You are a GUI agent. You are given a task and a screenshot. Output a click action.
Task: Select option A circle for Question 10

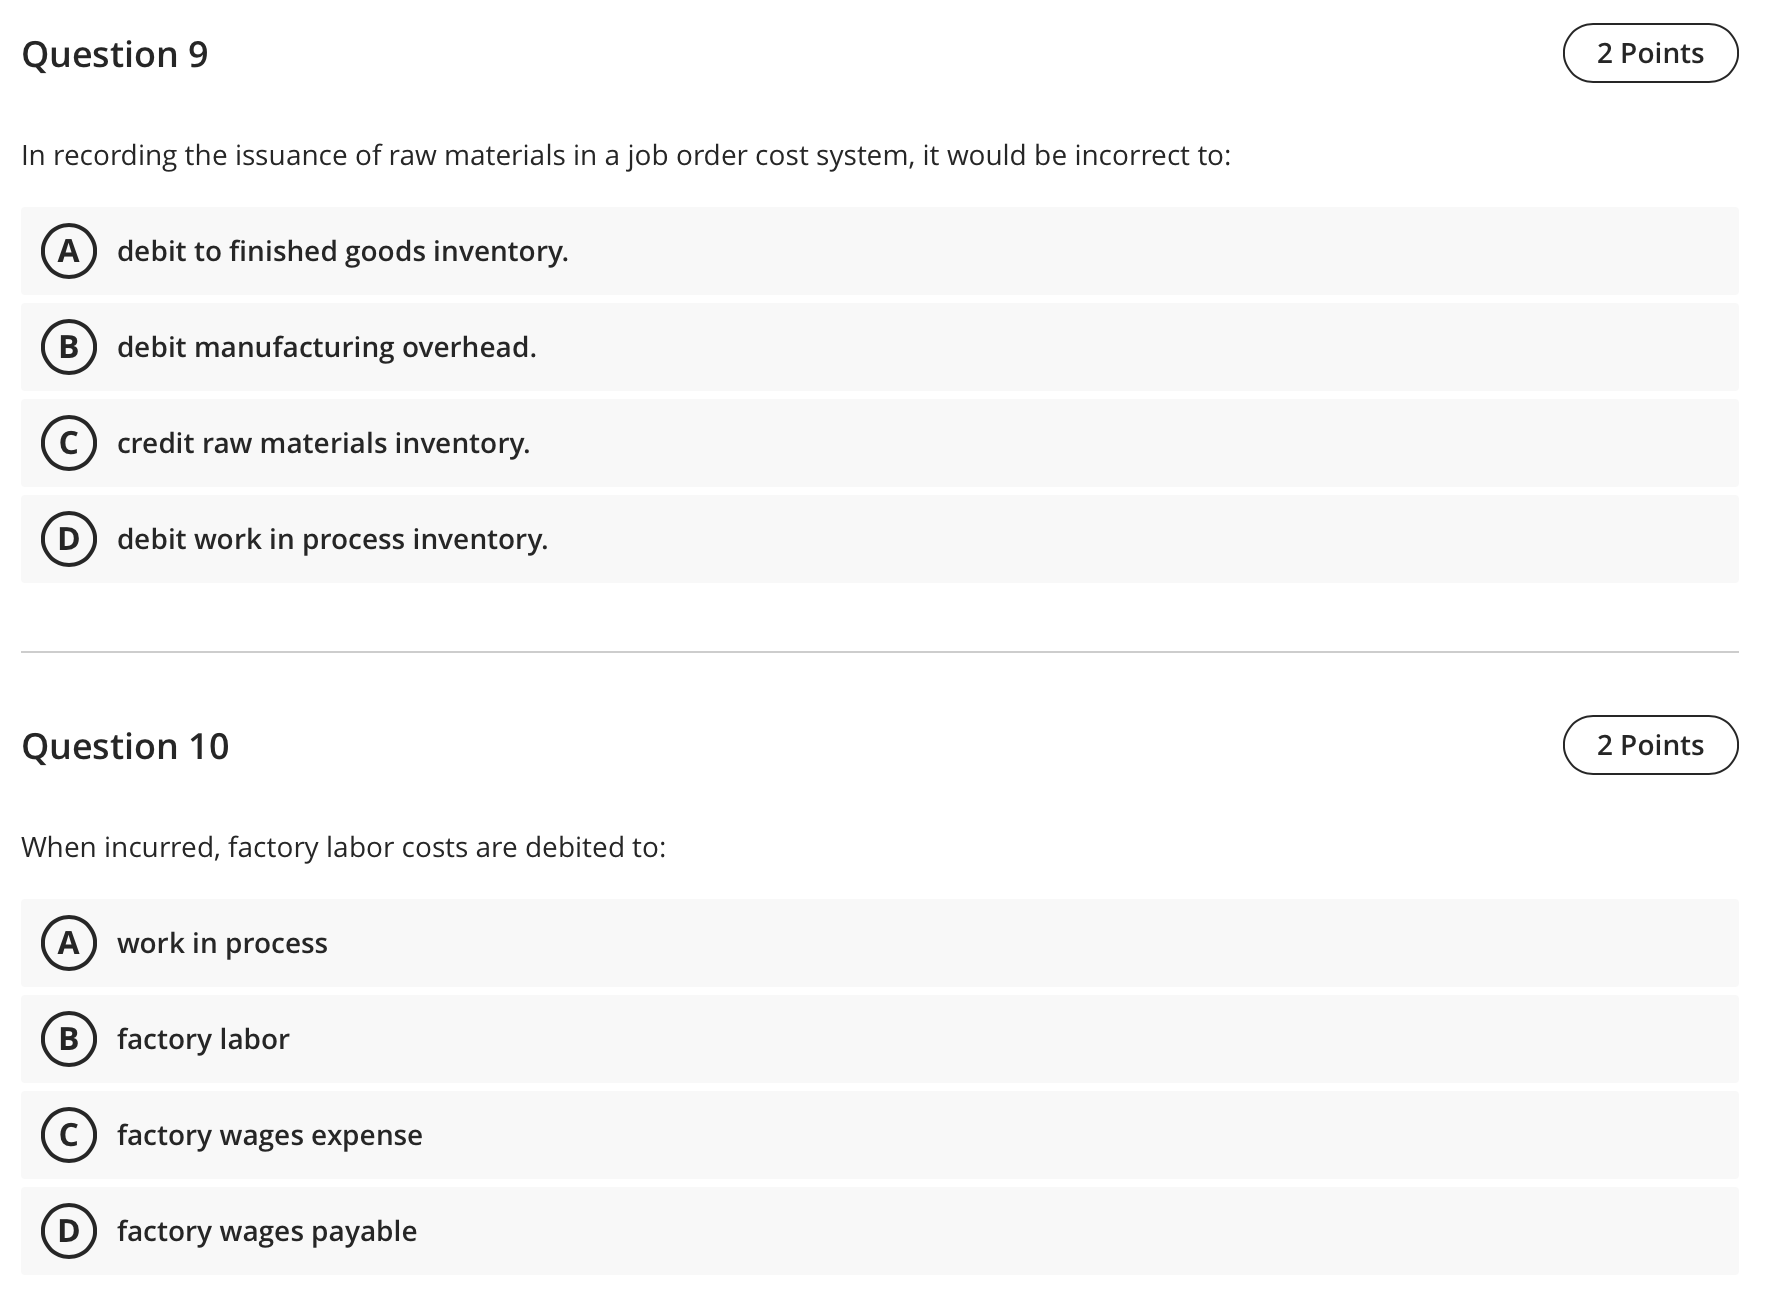point(68,943)
